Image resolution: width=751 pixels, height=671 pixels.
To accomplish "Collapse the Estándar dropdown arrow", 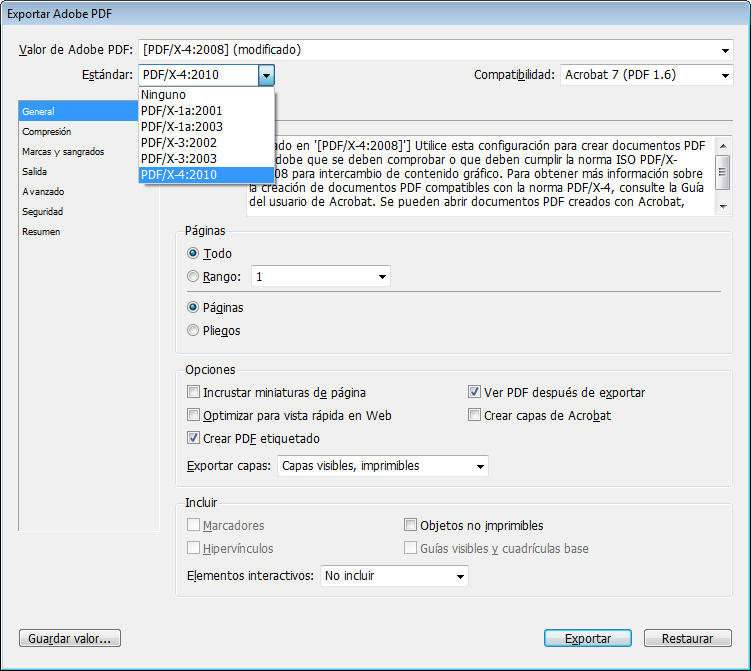I will [266, 75].
